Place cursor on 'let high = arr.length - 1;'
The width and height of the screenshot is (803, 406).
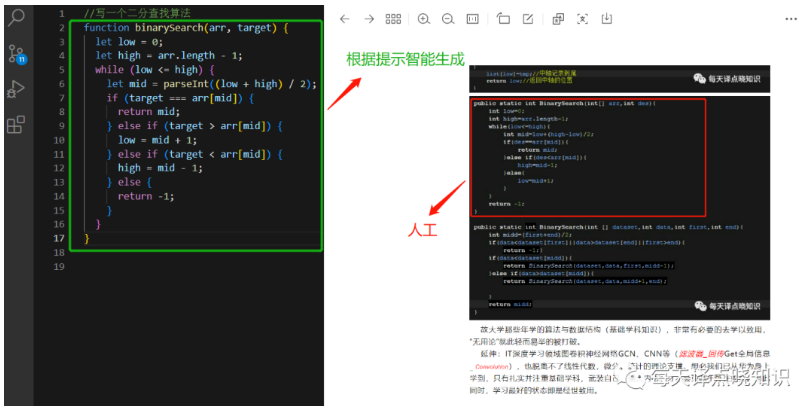coord(168,55)
